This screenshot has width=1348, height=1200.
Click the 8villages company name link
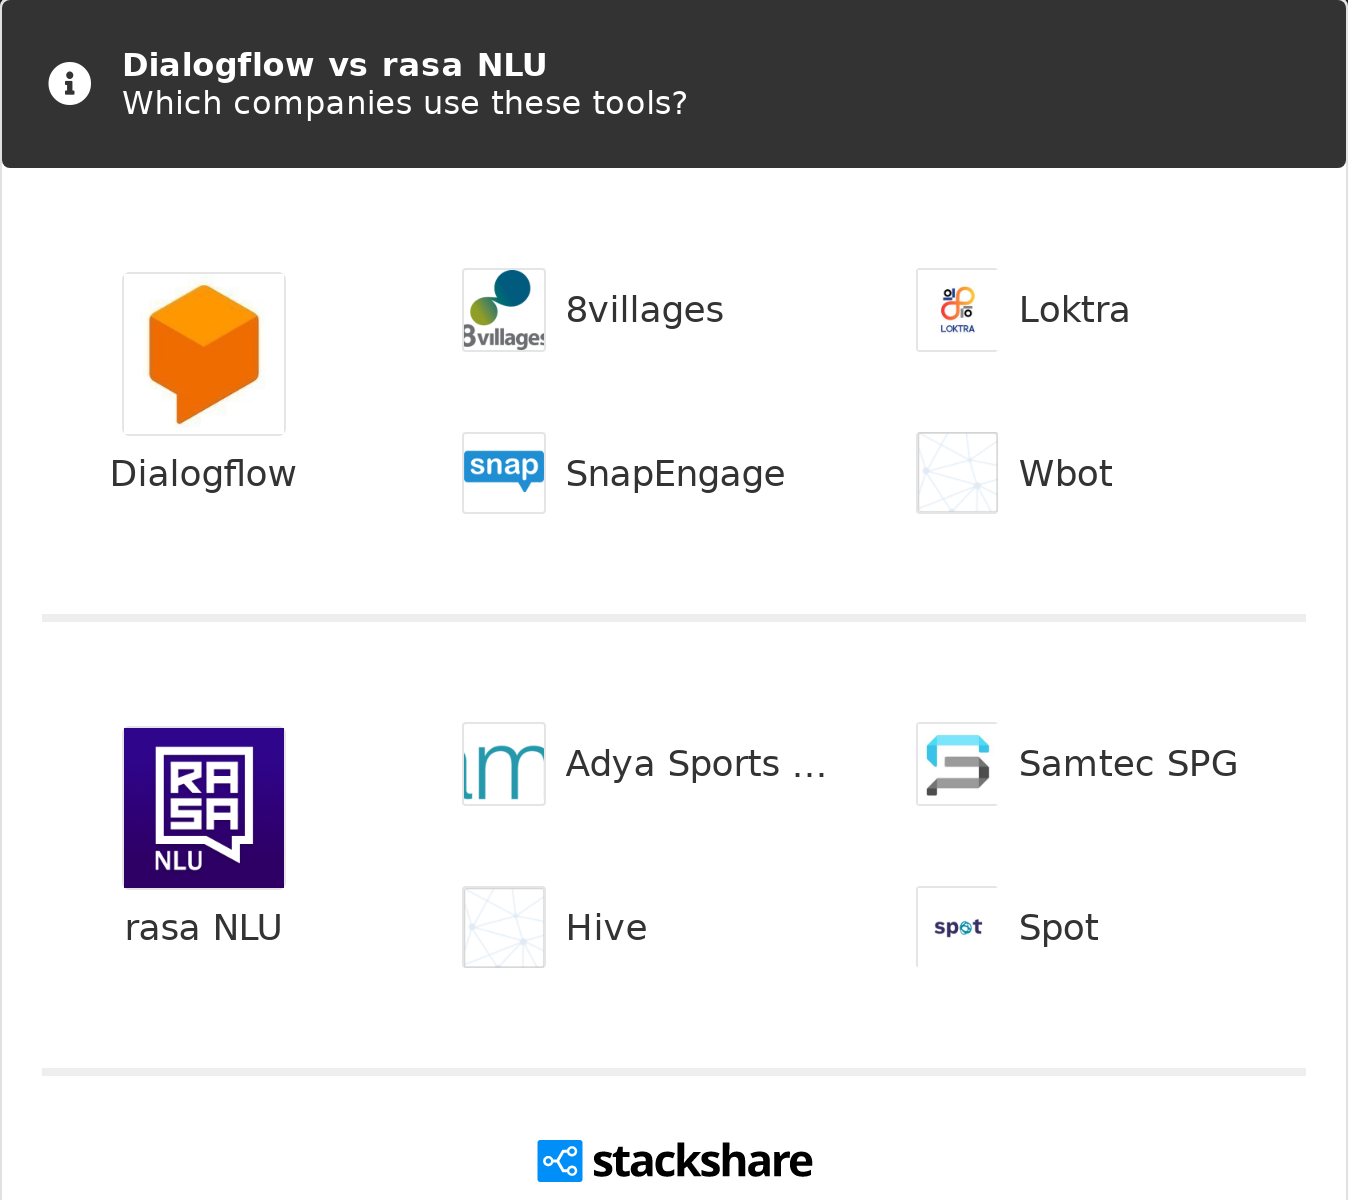click(645, 309)
